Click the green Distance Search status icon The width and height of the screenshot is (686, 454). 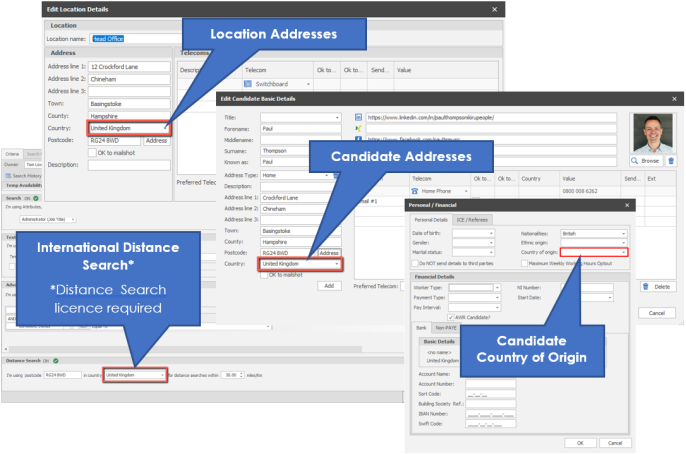54,360
